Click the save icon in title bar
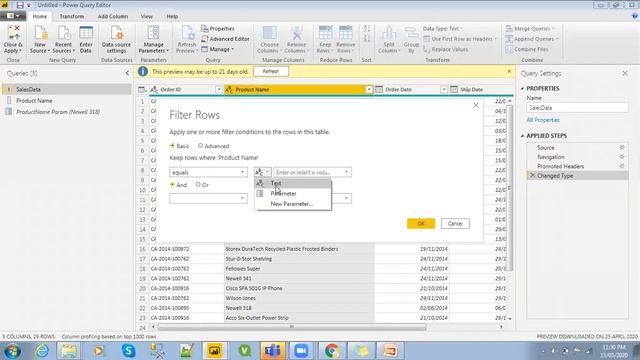 (20, 5)
